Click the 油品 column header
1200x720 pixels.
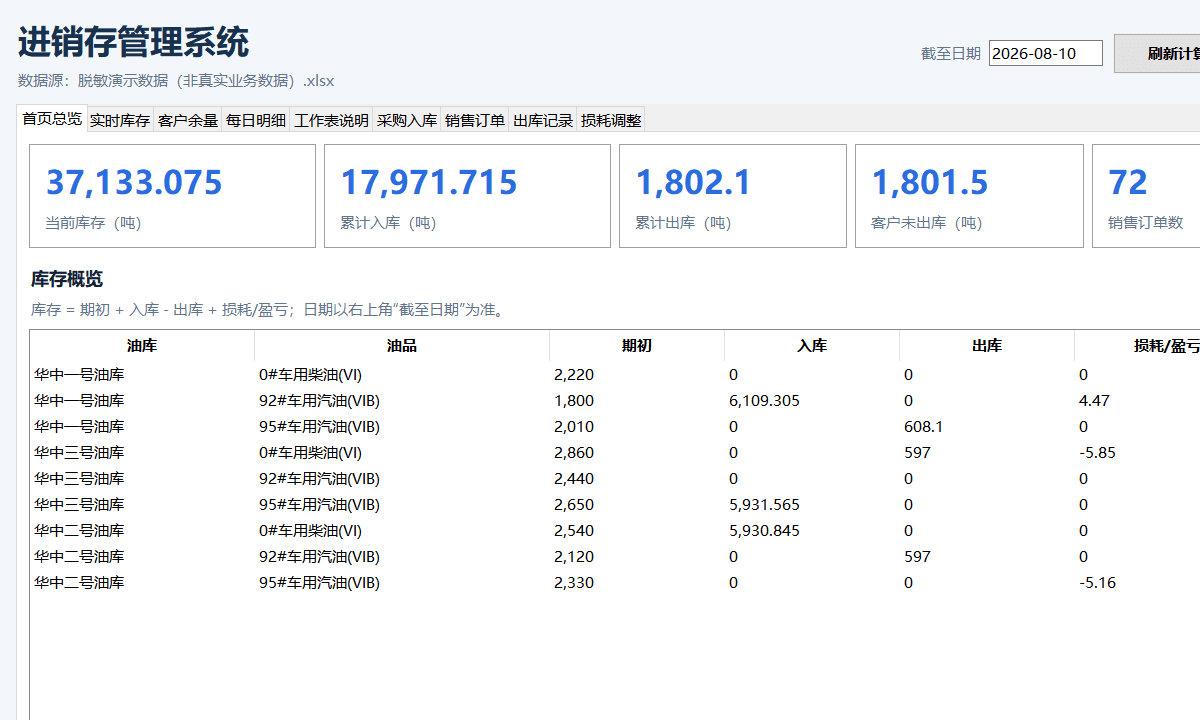pos(402,346)
